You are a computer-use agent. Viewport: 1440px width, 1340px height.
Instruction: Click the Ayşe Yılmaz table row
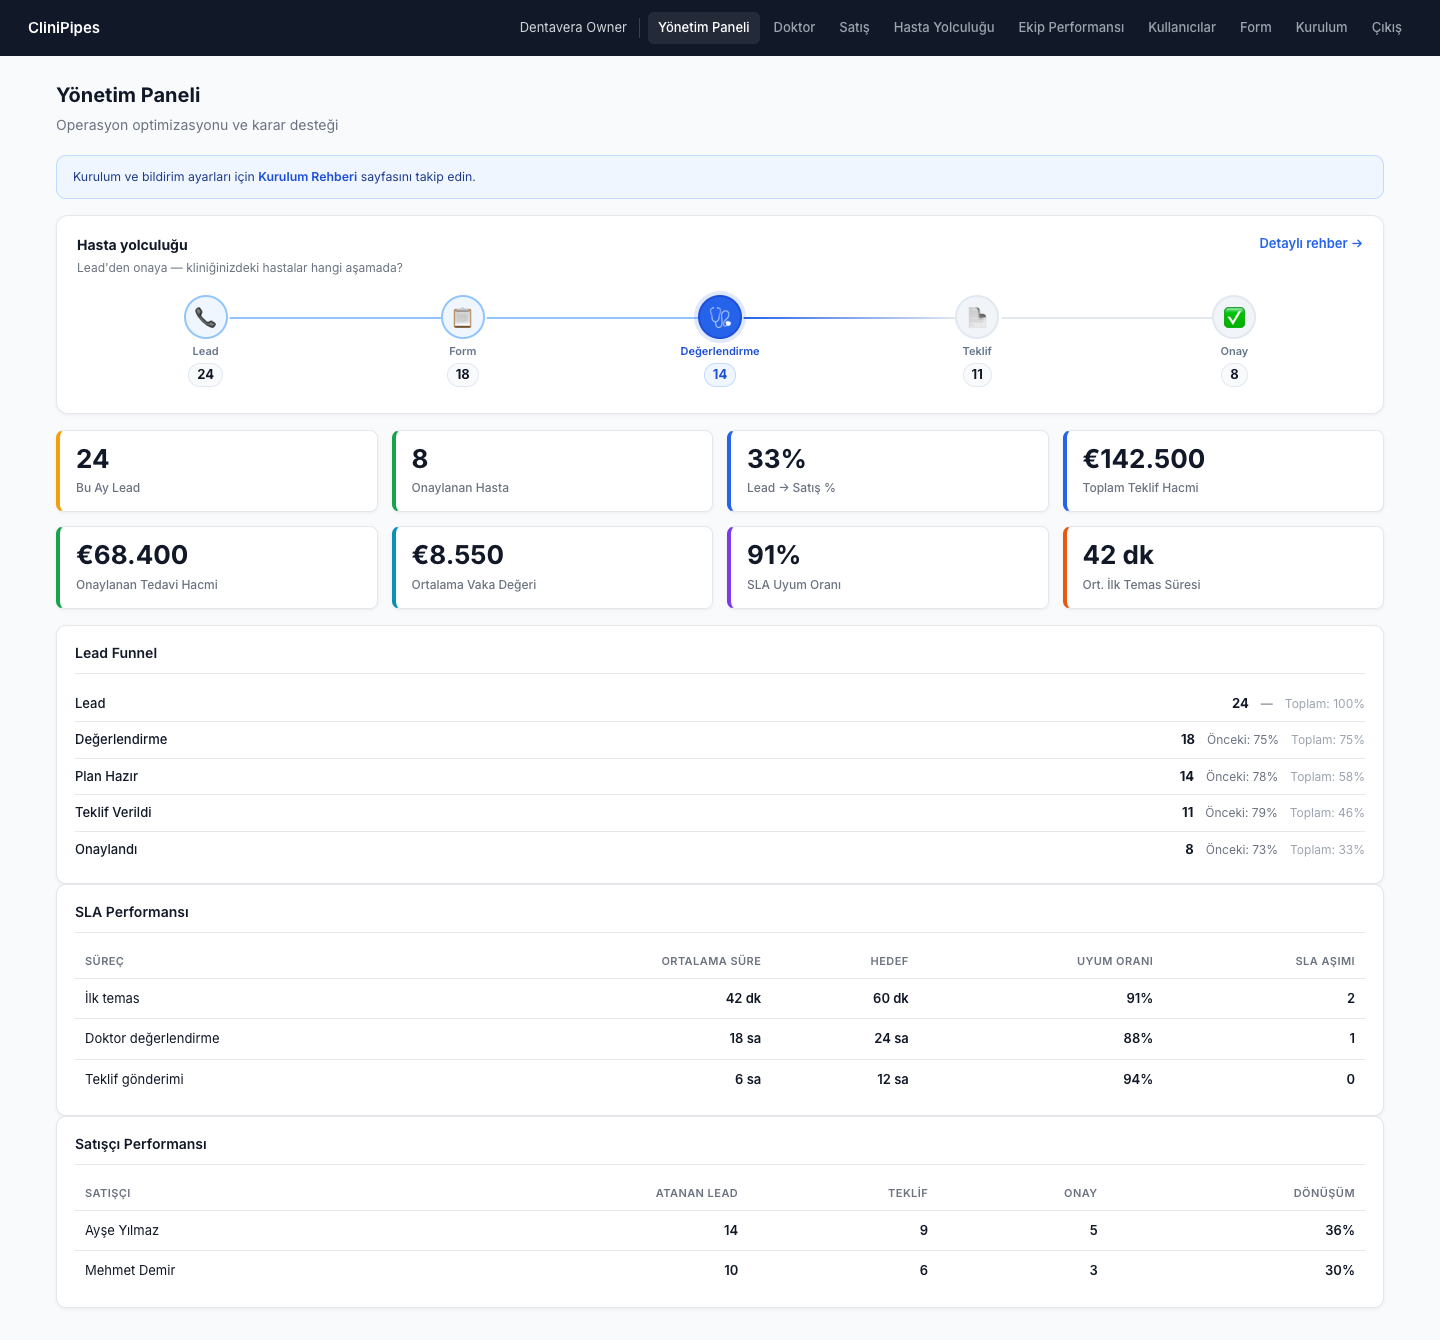[x=720, y=1230]
